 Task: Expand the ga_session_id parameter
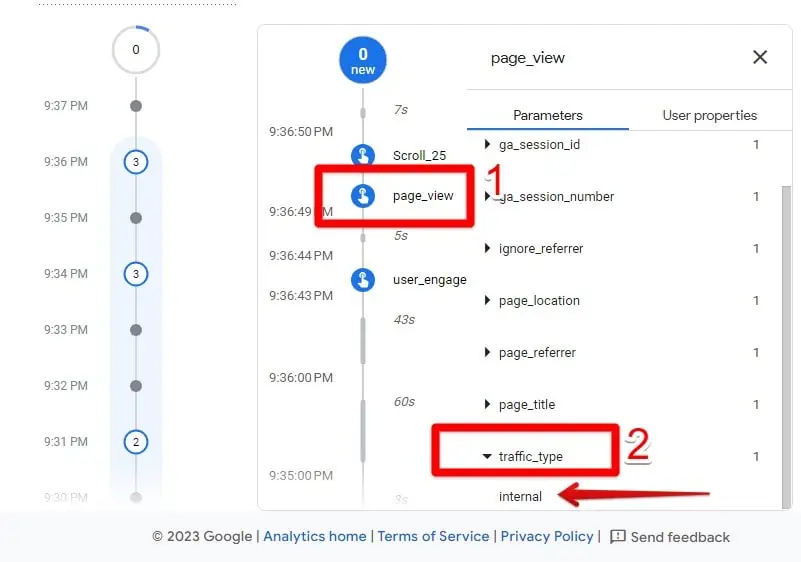(x=488, y=145)
